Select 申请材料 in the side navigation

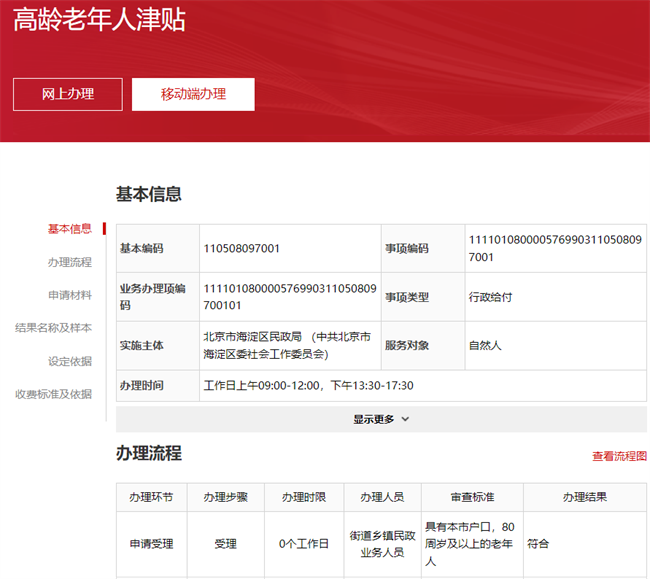point(70,295)
